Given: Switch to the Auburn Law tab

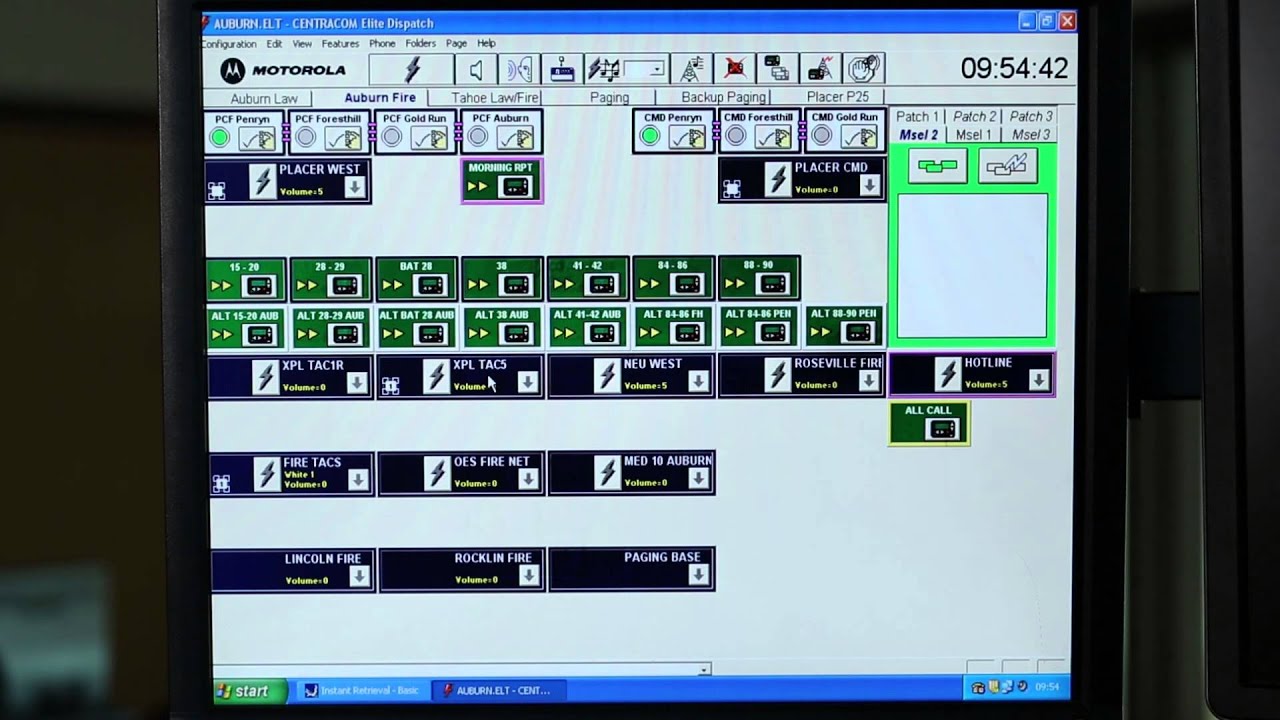Looking at the screenshot, I should [x=264, y=99].
